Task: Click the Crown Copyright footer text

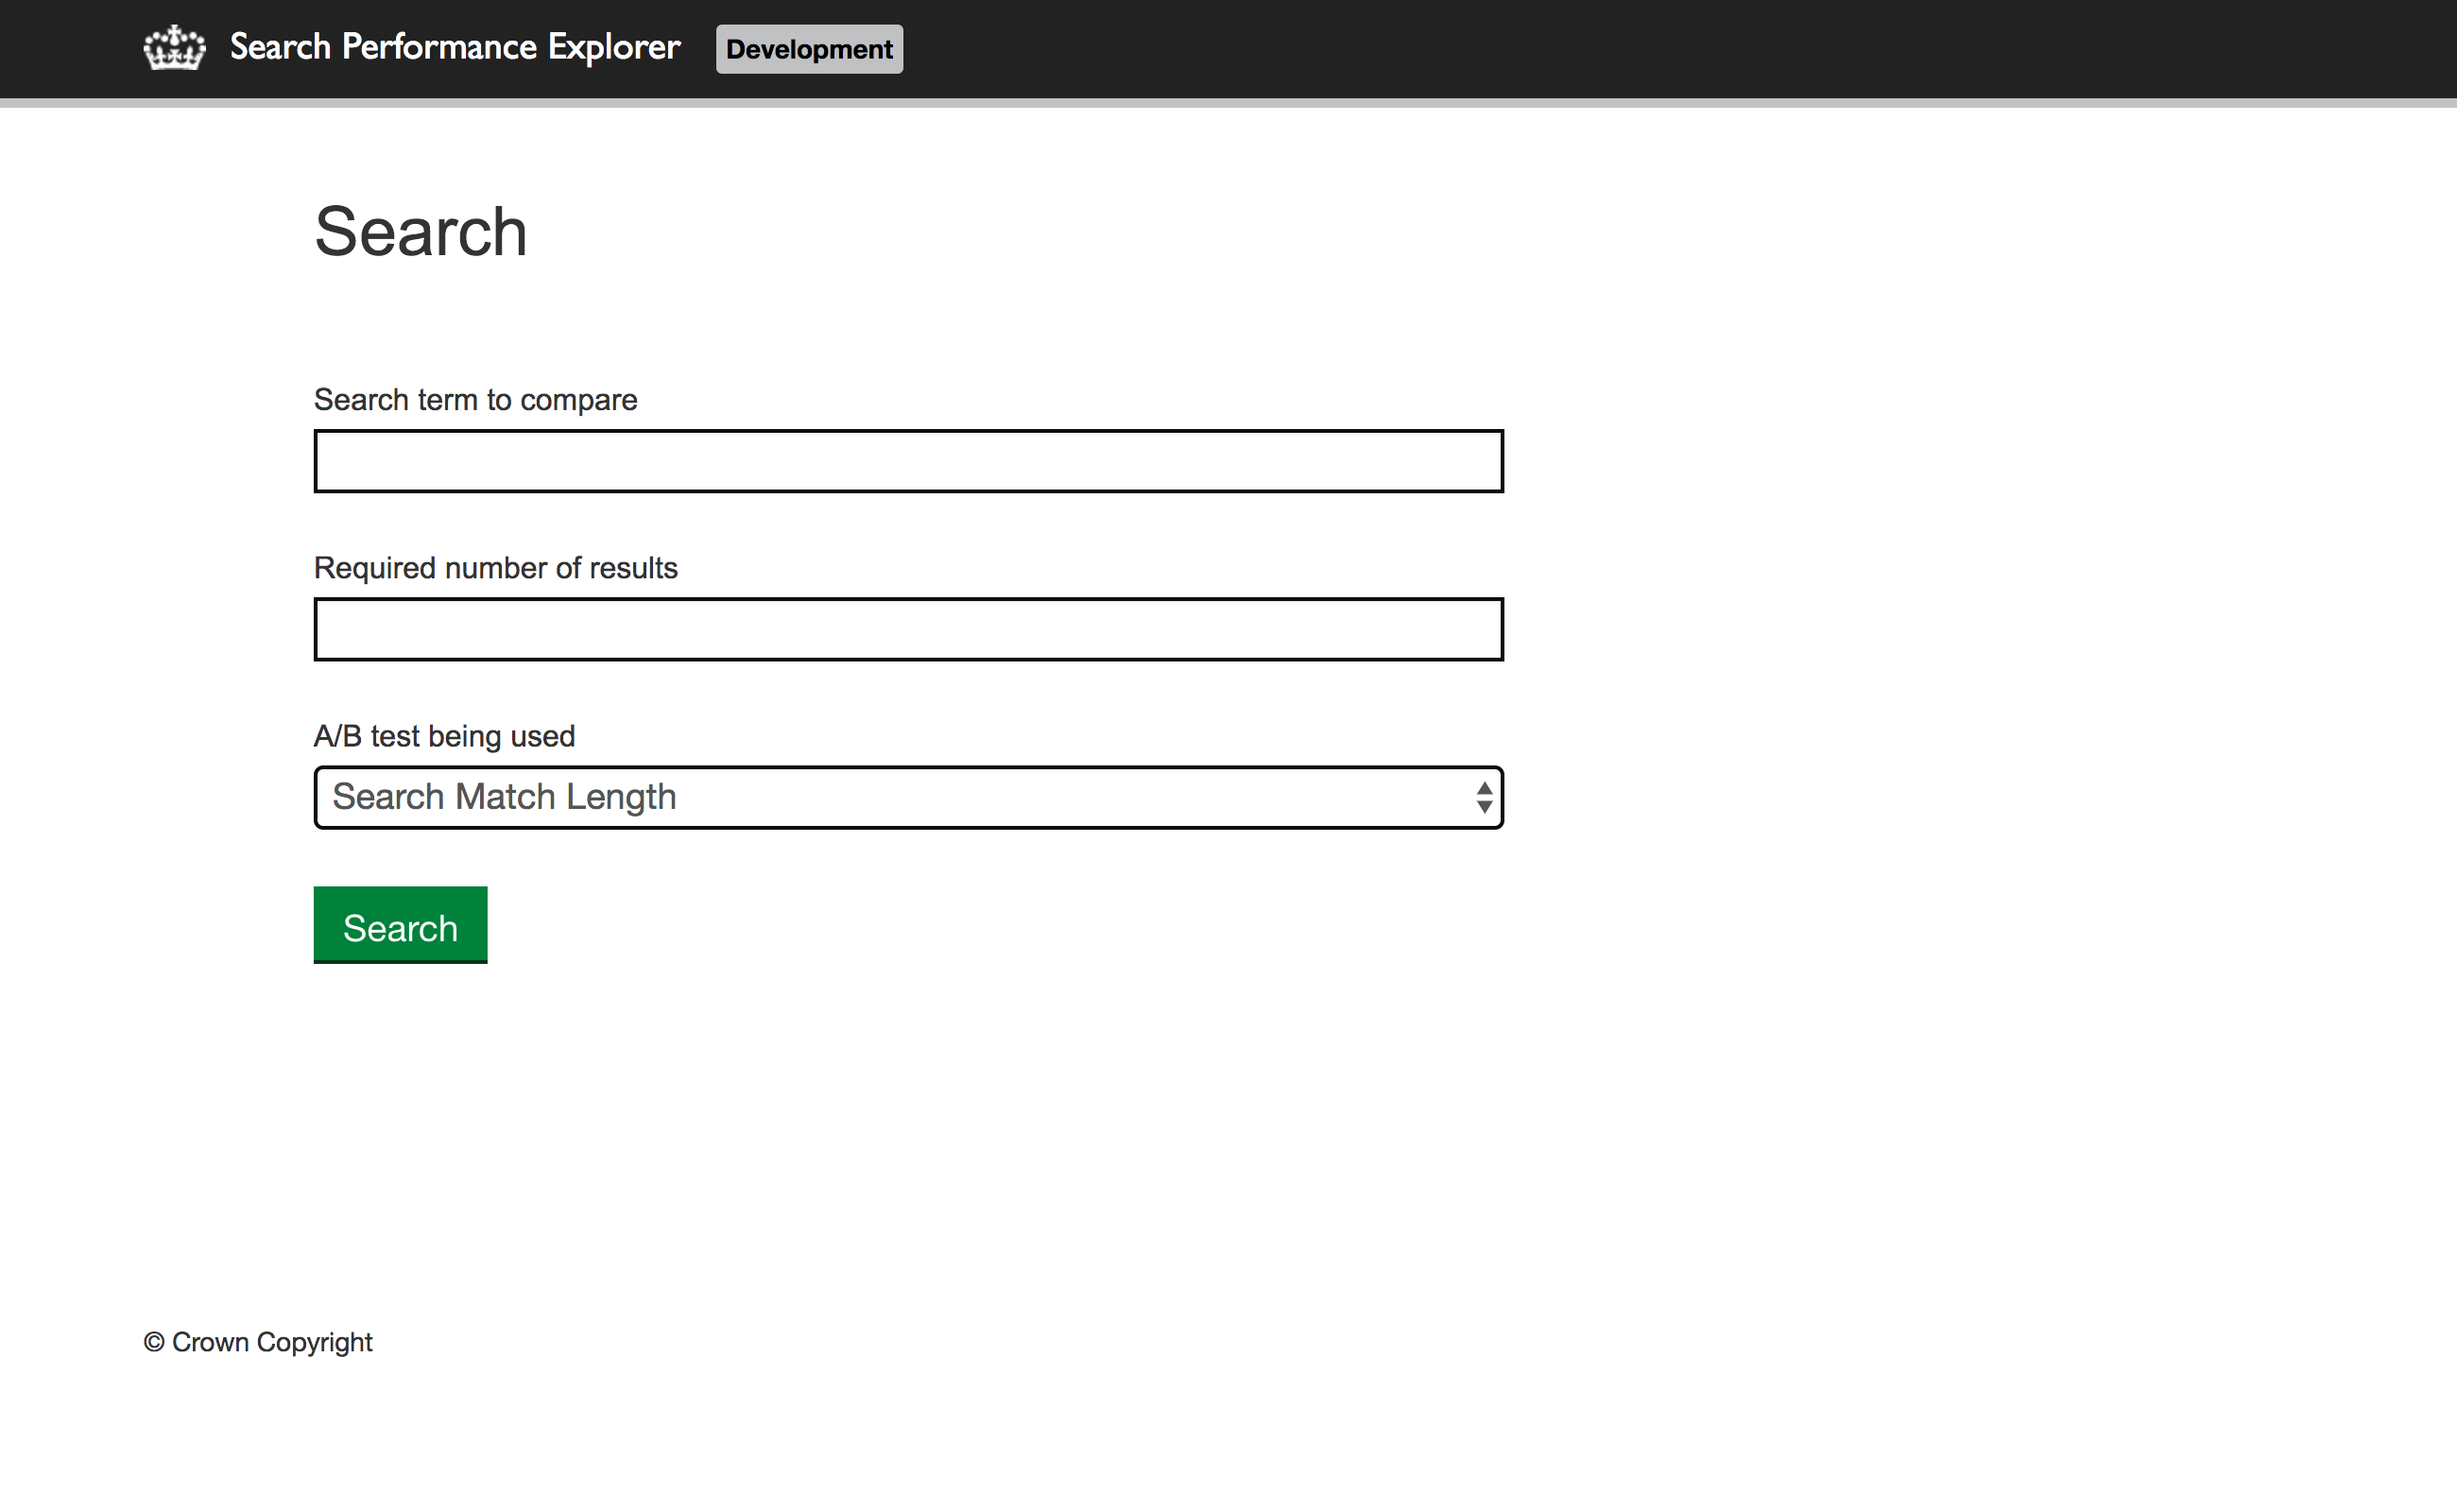Action: [x=271, y=1342]
